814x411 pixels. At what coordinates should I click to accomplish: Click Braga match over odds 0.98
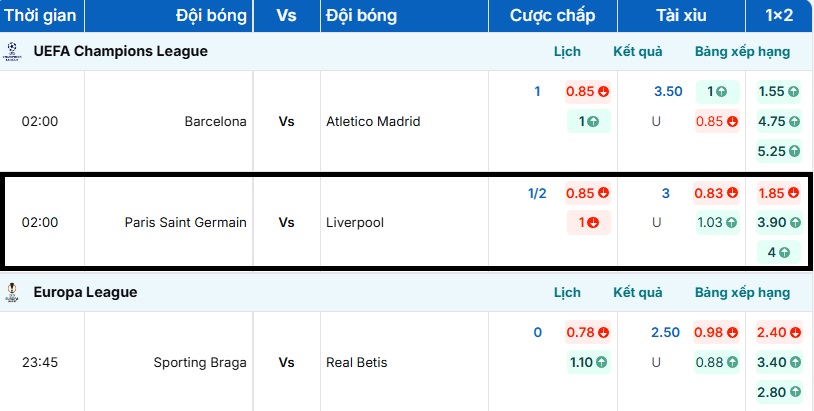[715, 332]
